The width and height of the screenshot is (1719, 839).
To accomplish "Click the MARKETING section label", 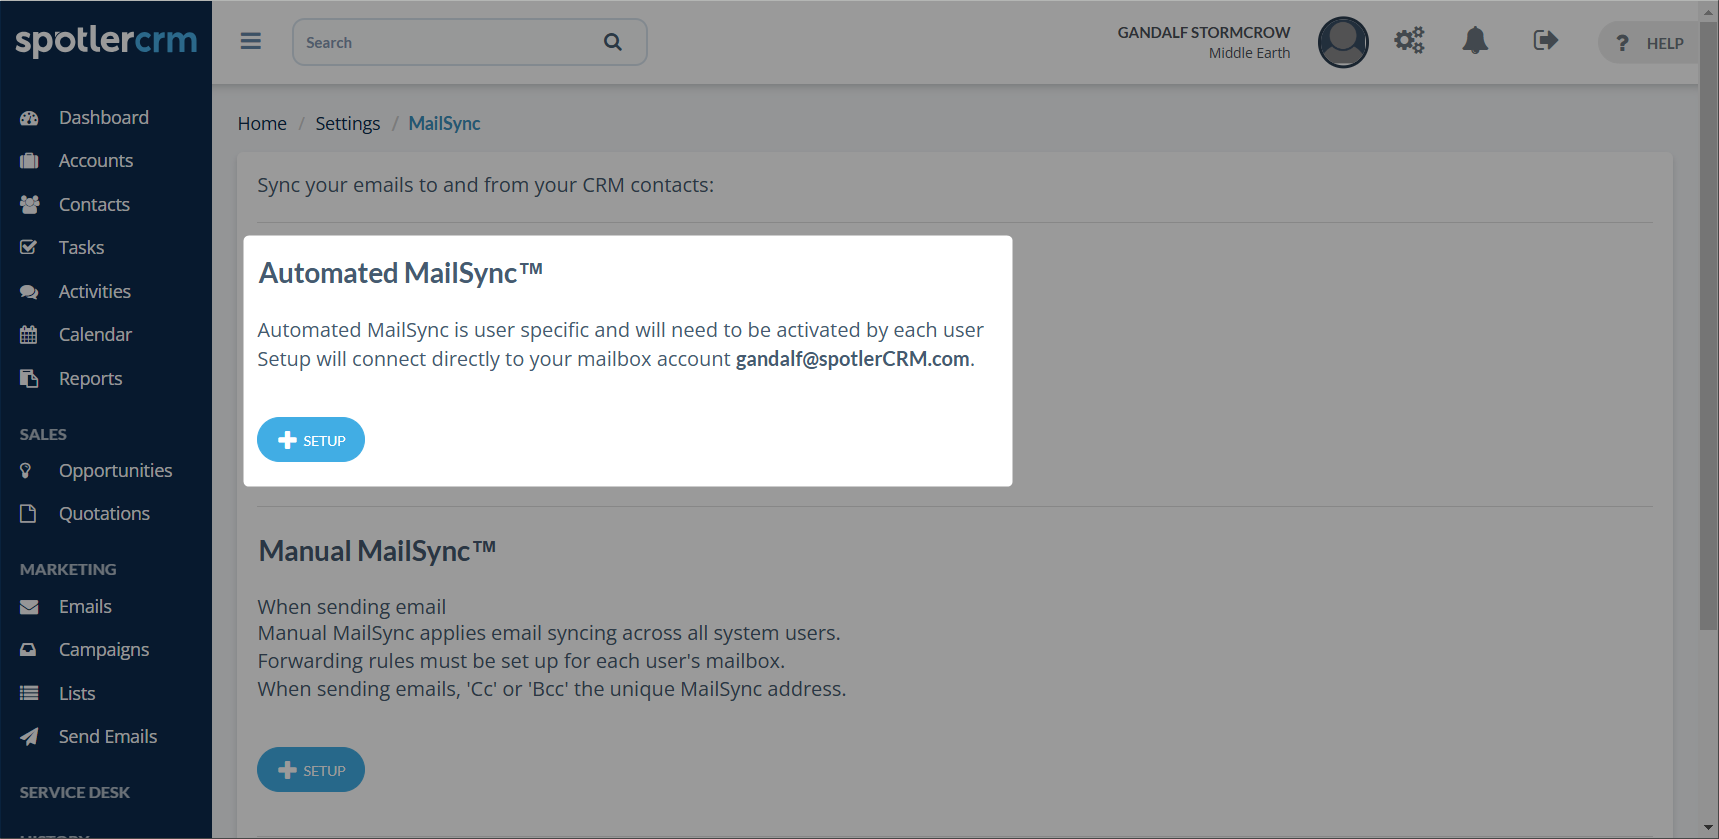I will (68, 570).
